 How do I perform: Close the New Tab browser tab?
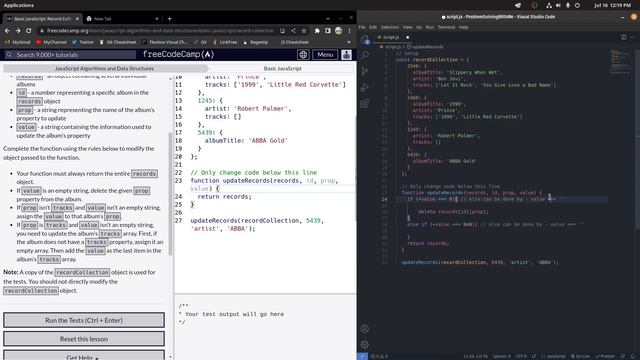pyautogui.click(x=157, y=19)
